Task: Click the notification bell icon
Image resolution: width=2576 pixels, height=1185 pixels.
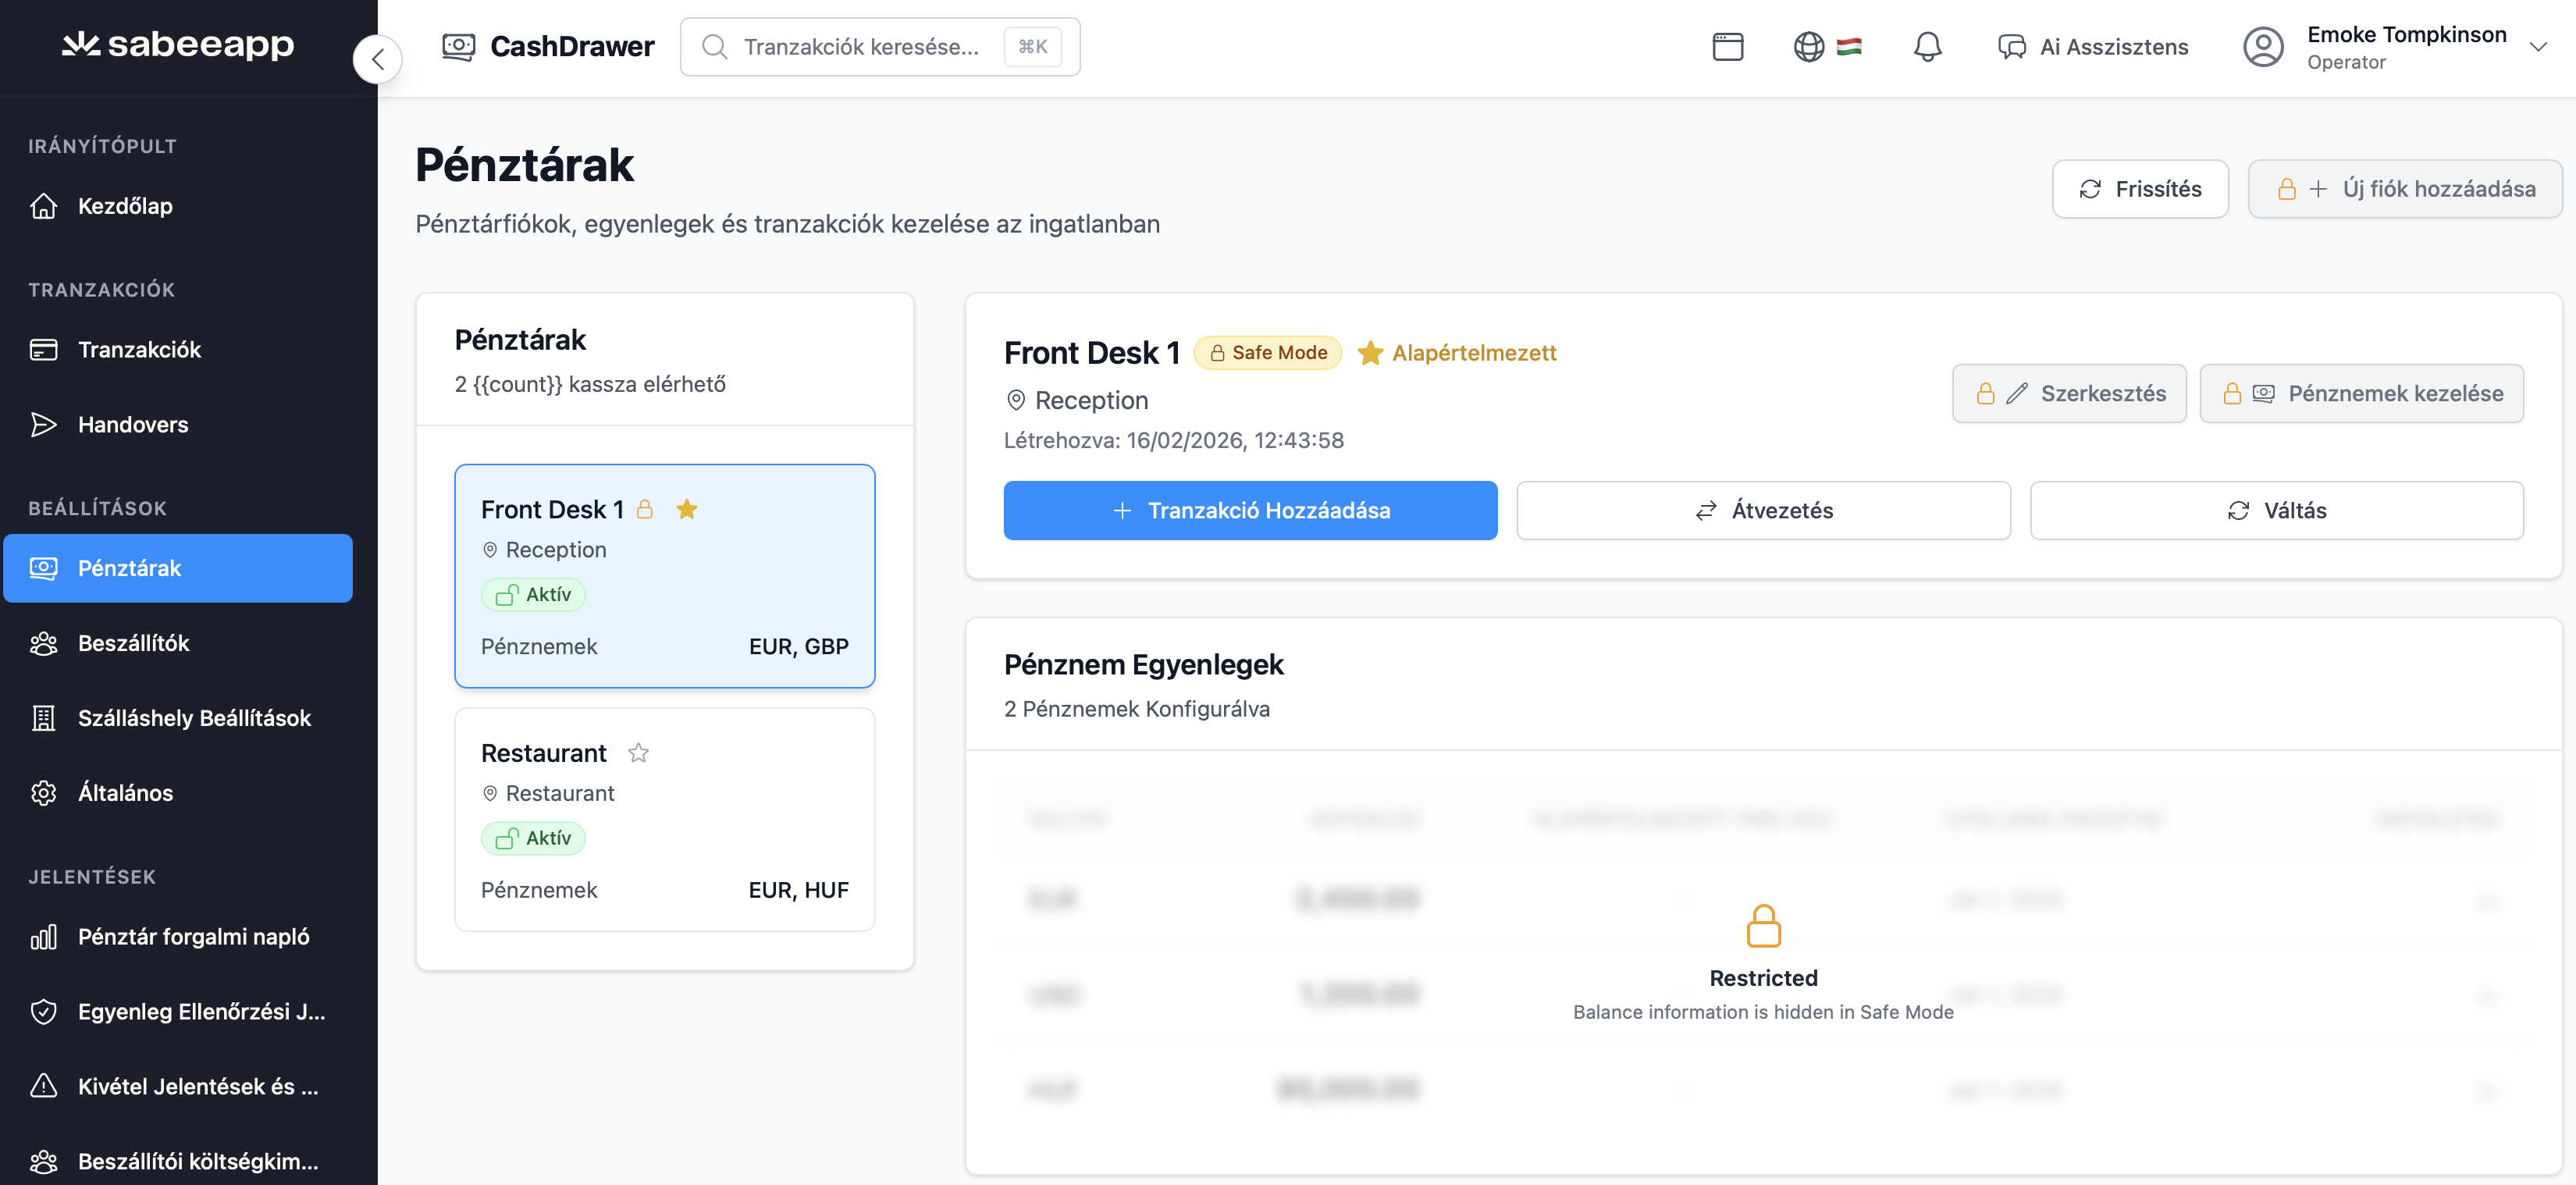Action: 1926,47
